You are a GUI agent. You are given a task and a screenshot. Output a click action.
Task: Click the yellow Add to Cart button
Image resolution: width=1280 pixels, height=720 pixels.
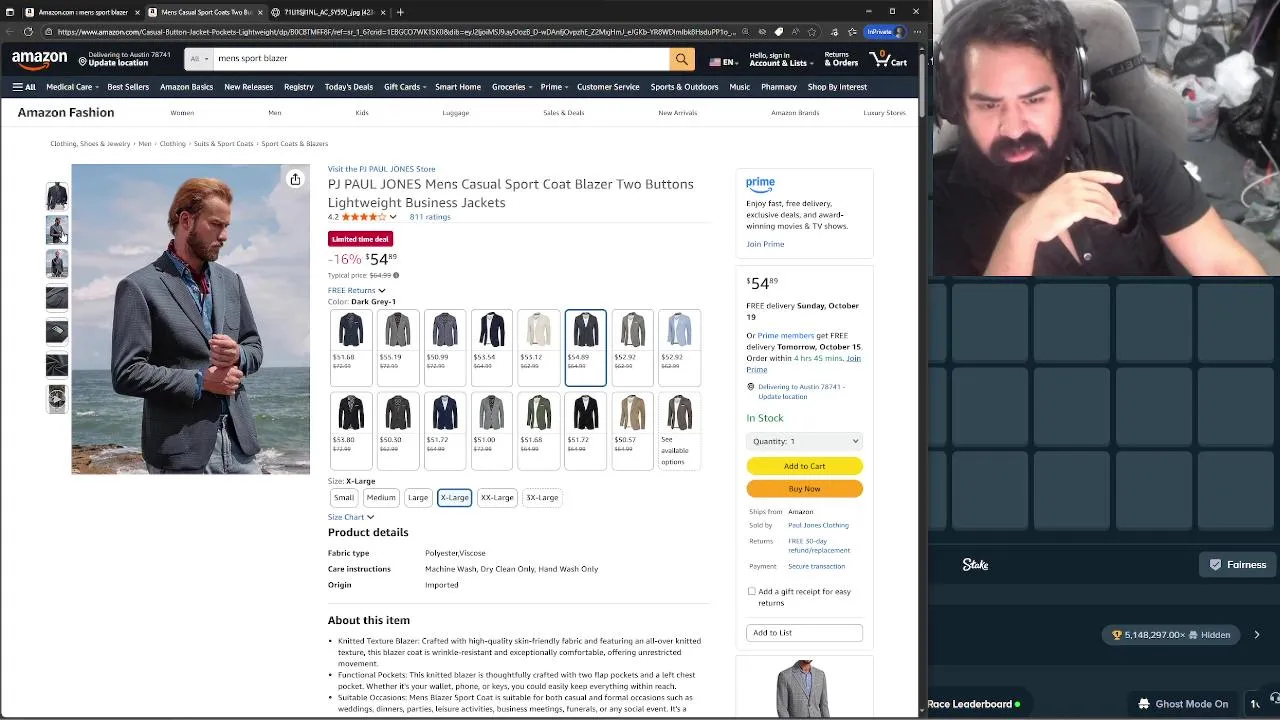(x=804, y=466)
